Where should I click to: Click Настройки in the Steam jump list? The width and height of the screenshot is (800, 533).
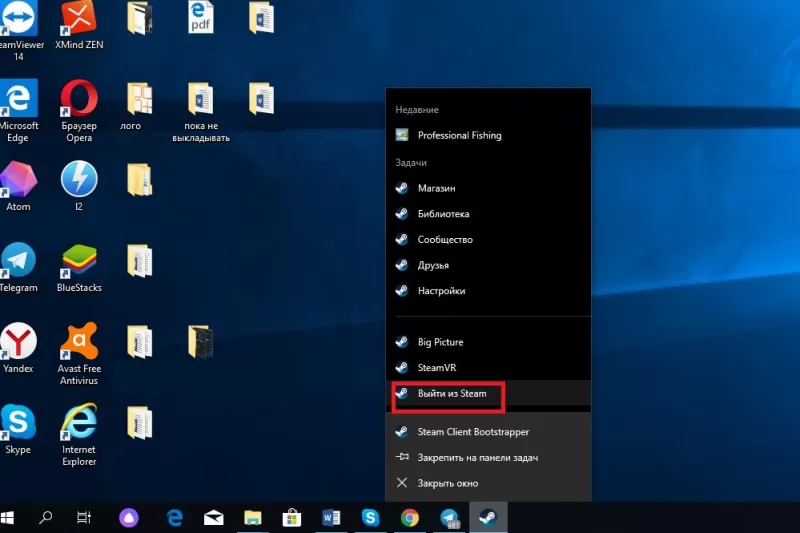click(441, 291)
